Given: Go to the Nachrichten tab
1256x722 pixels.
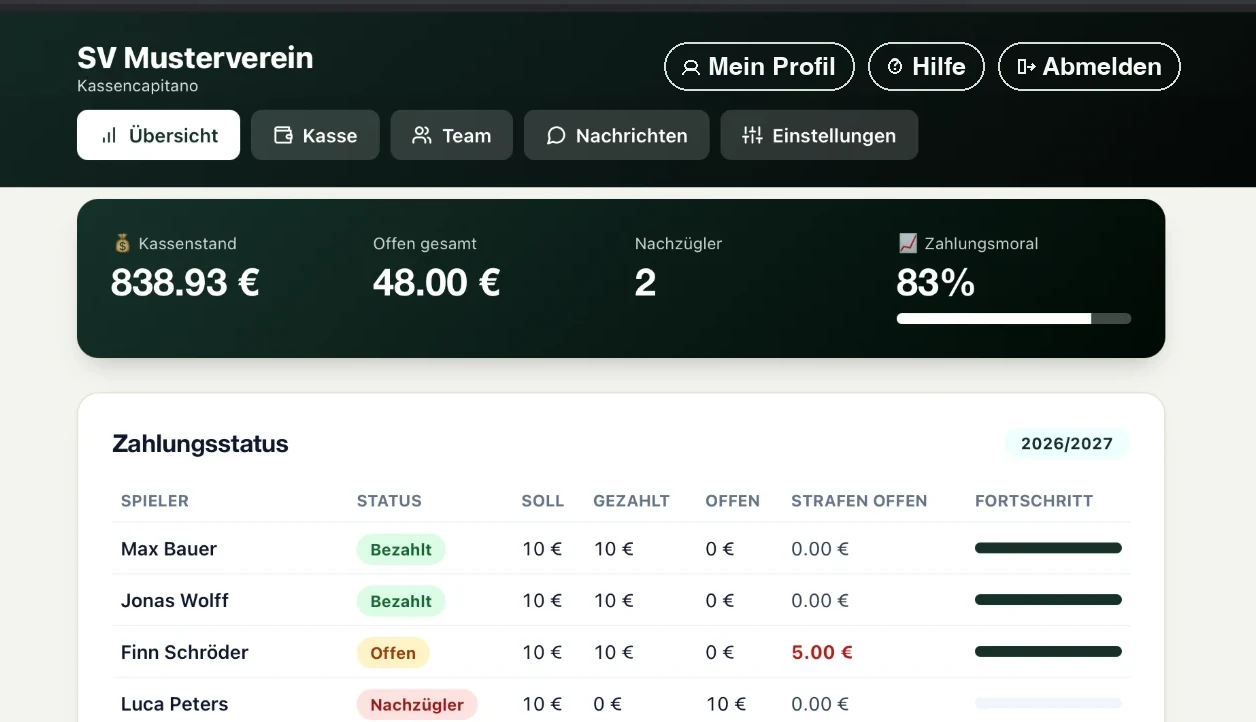Looking at the screenshot, I should 616,135.
